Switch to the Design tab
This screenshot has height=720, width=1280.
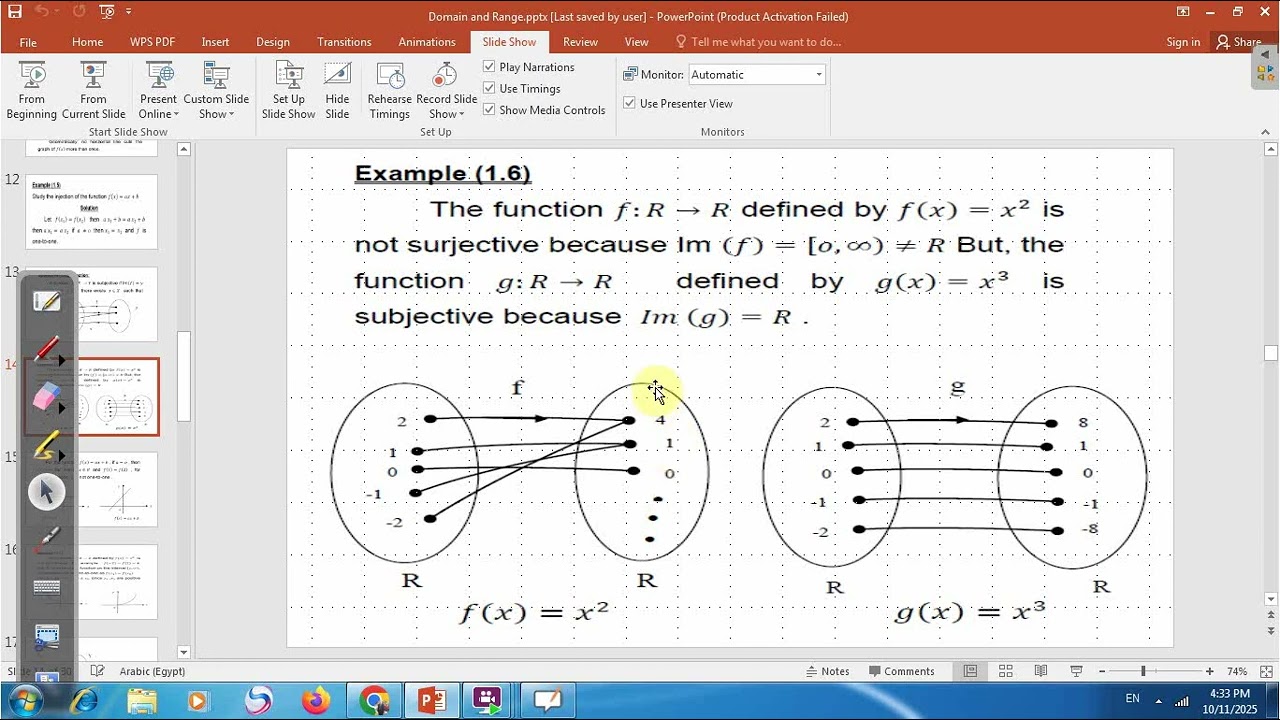(x=273, y=42)
